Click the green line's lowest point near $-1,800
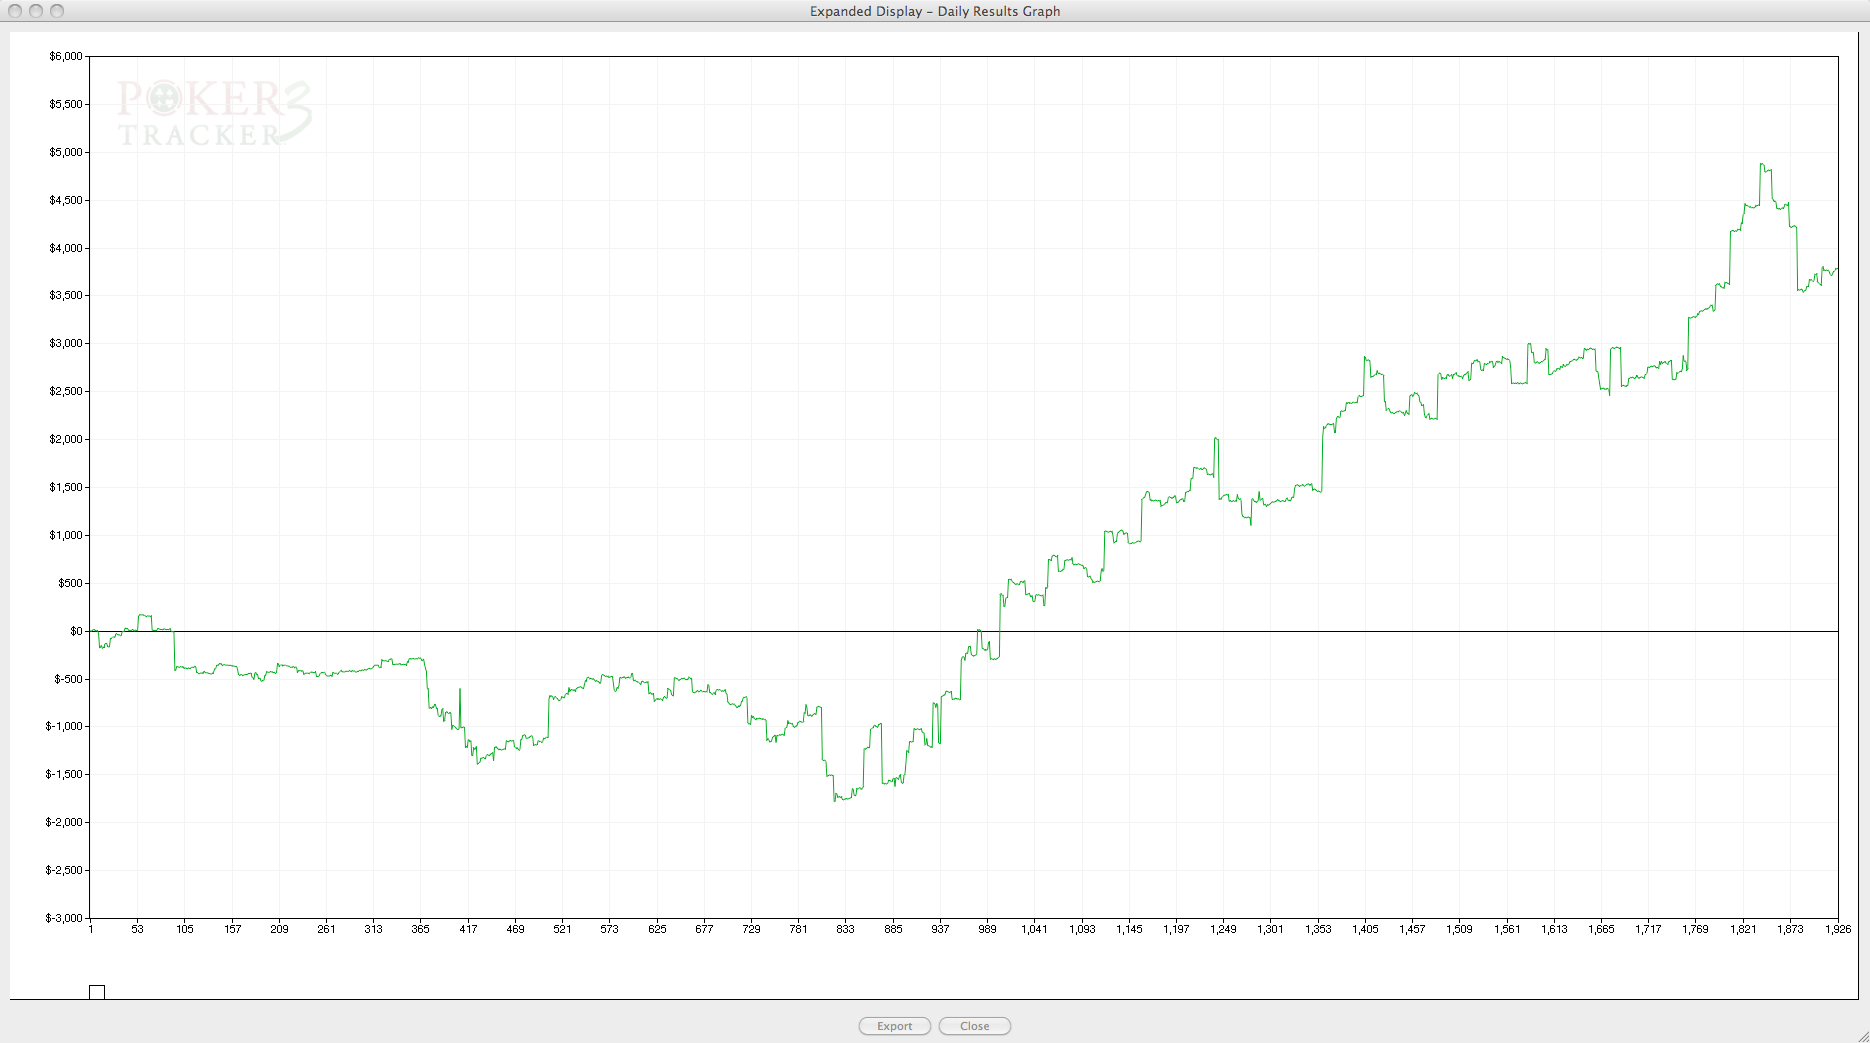The height and width of the screenshot is (1043, 1870). pyautogui.click(x=835, y=800)
